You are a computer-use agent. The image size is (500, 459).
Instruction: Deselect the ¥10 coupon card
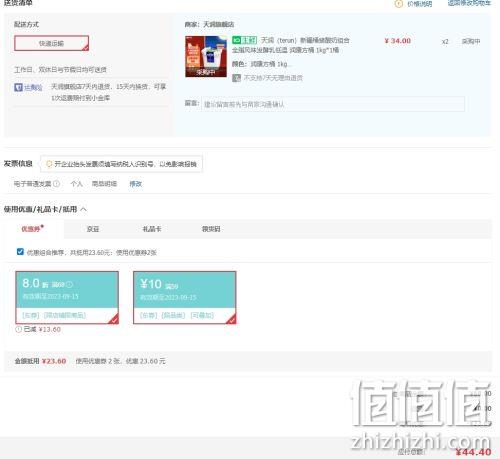[185, 297]
